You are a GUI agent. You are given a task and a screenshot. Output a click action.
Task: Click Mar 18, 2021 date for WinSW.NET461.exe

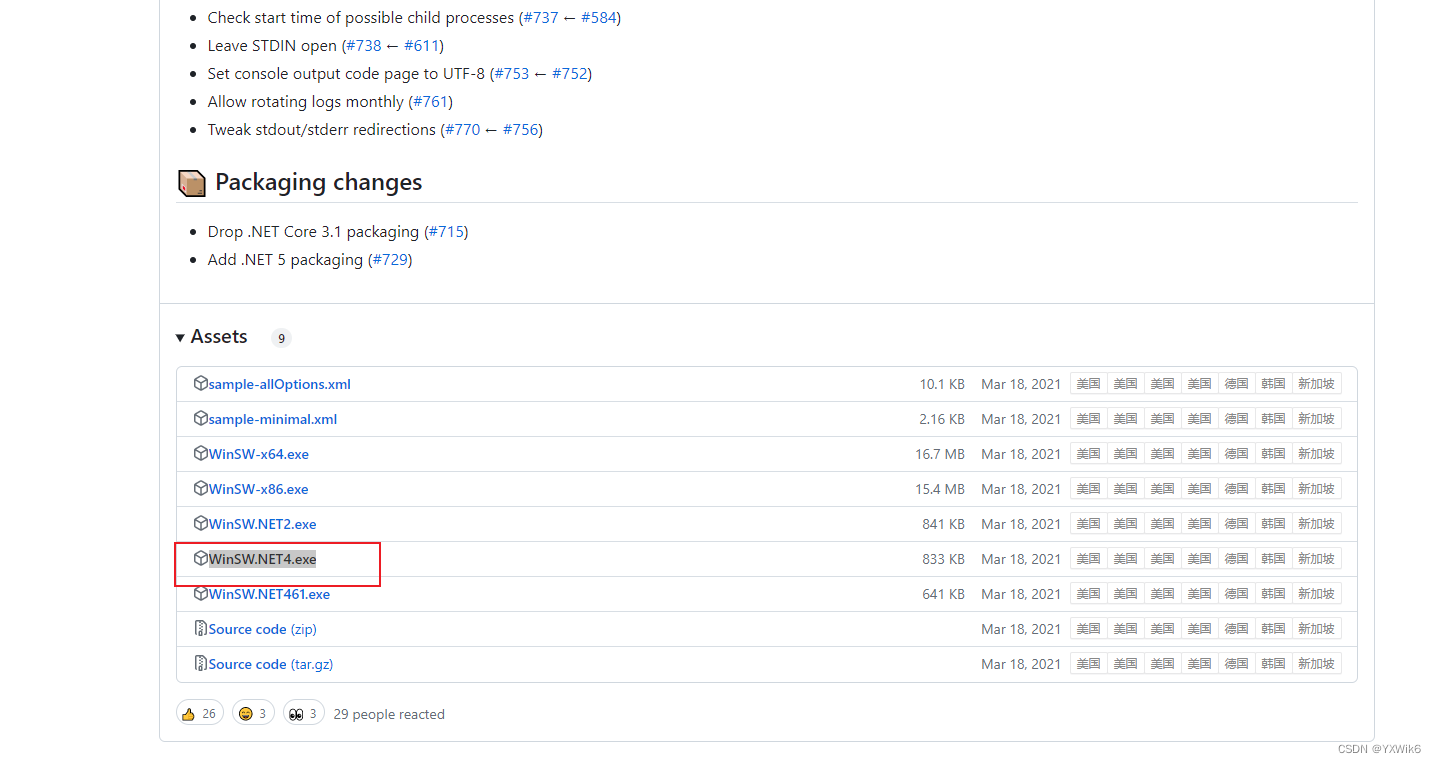(1021, 594)
